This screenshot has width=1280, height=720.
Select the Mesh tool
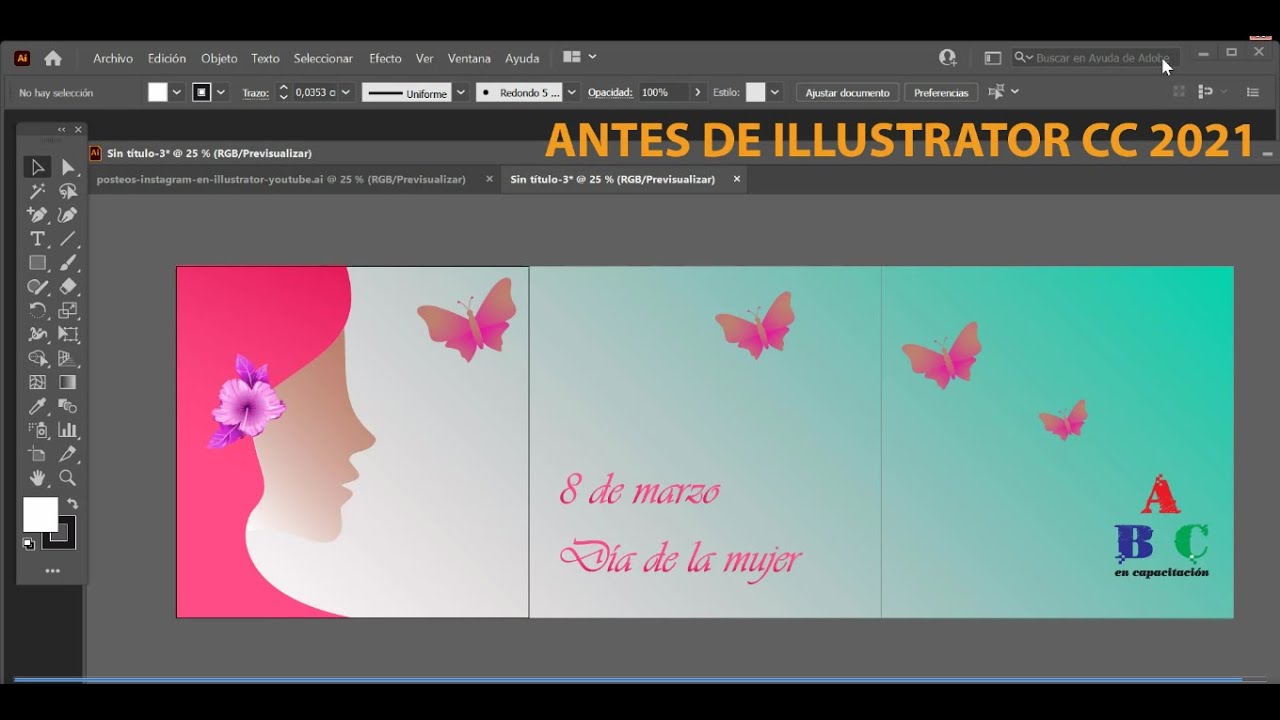click(37, 382)
